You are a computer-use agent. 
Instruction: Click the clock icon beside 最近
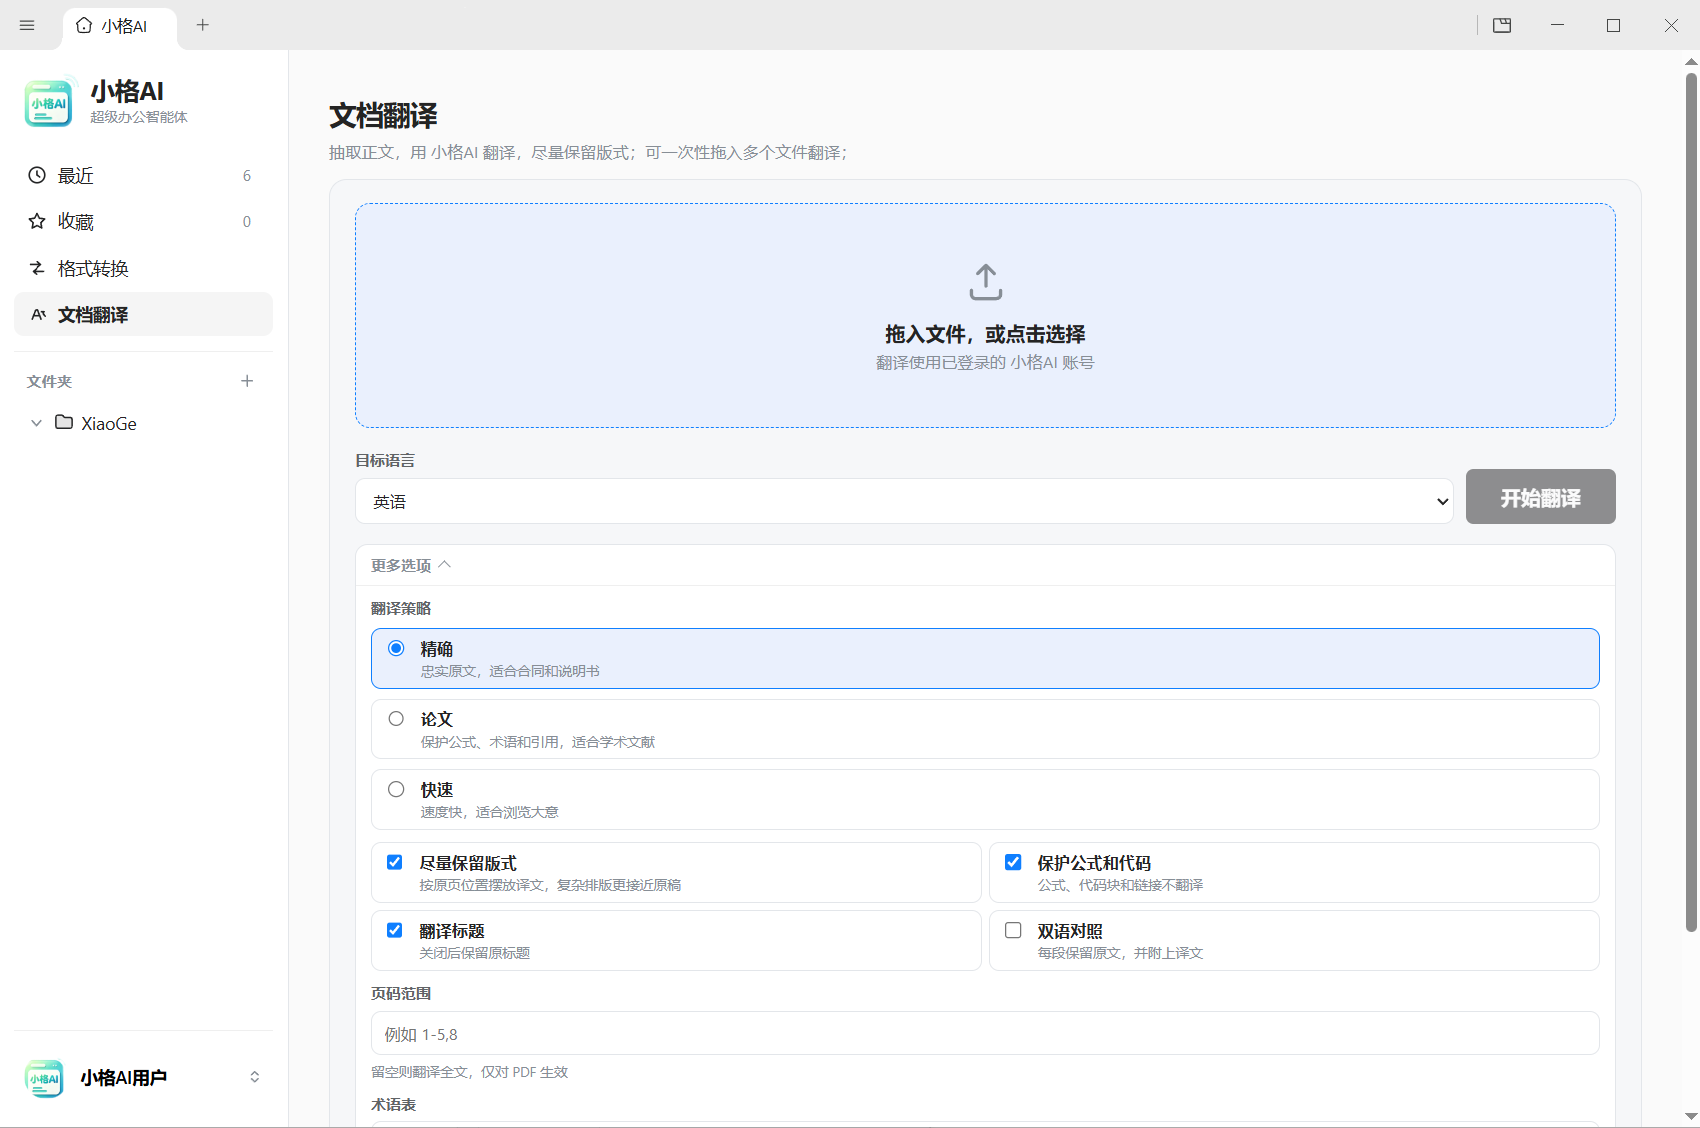(37, 175)
